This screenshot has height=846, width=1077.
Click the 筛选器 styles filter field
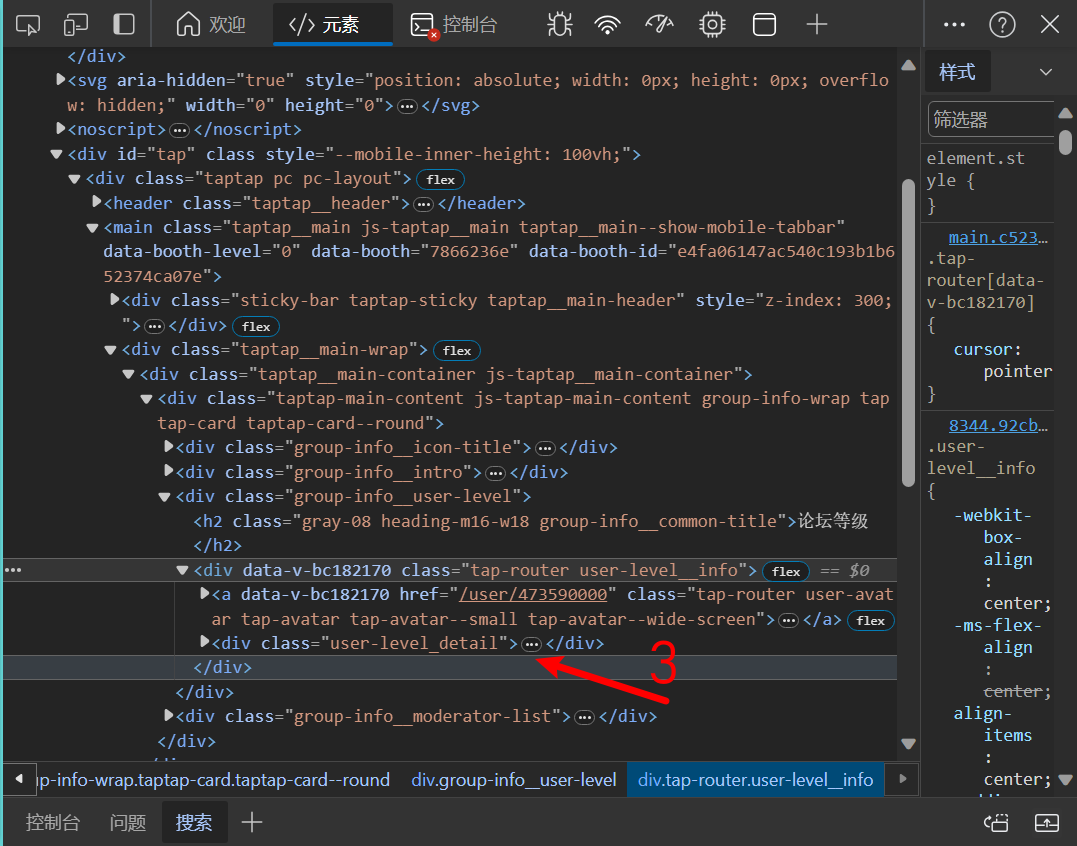click(990, 119)
